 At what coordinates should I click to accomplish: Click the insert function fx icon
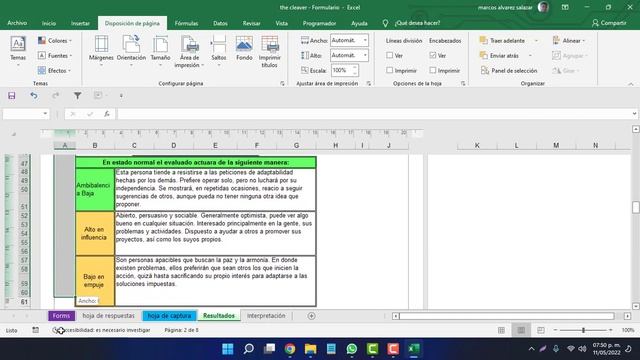tap(107, 114)
